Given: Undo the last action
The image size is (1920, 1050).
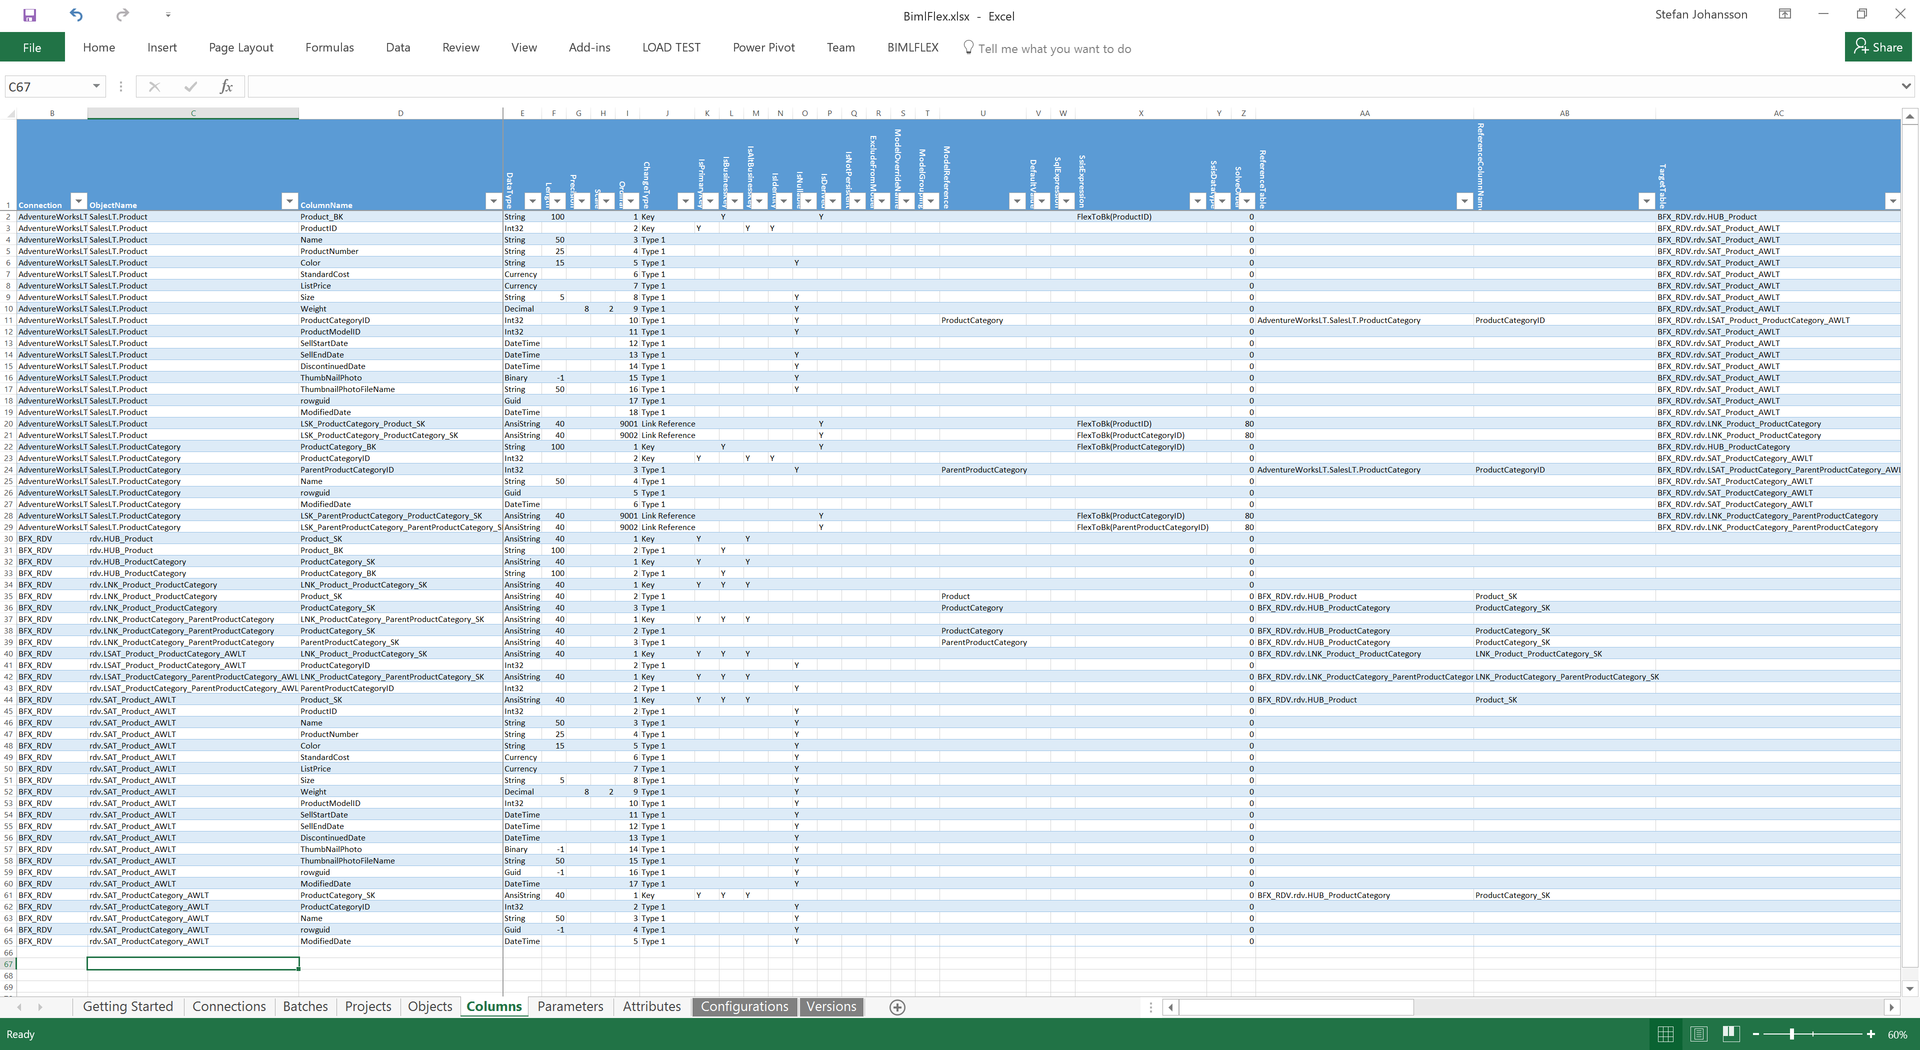Looking at the screenshot, I should (76, 15).
